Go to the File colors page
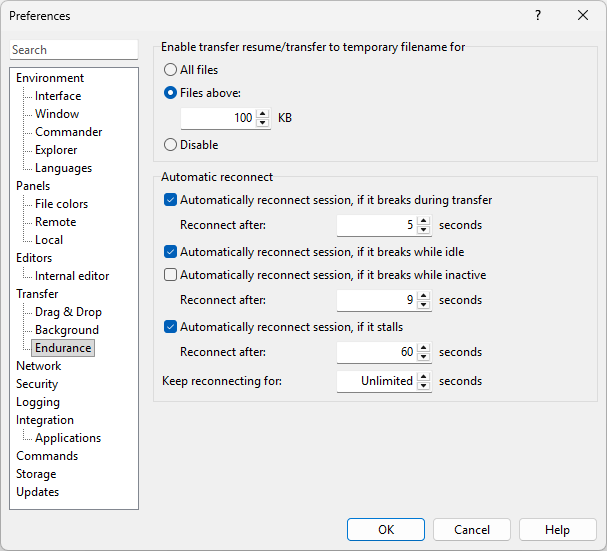This screenshot has width=607, height=551. point(61,204)
